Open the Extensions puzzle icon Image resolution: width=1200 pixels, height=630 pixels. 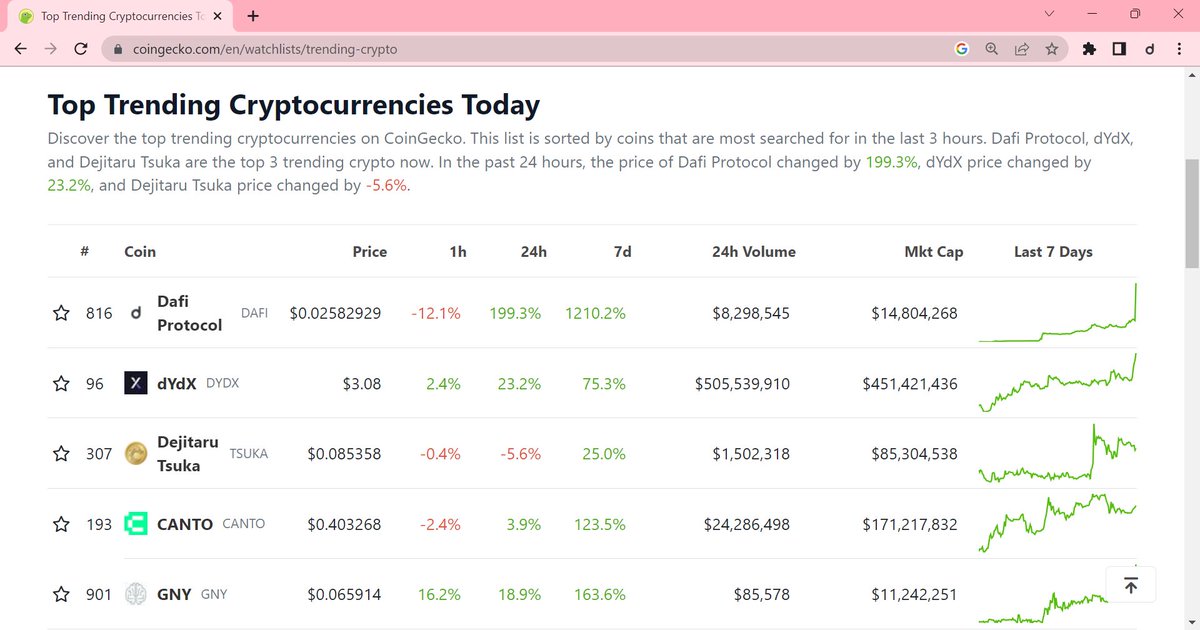tap(1090, 48)
